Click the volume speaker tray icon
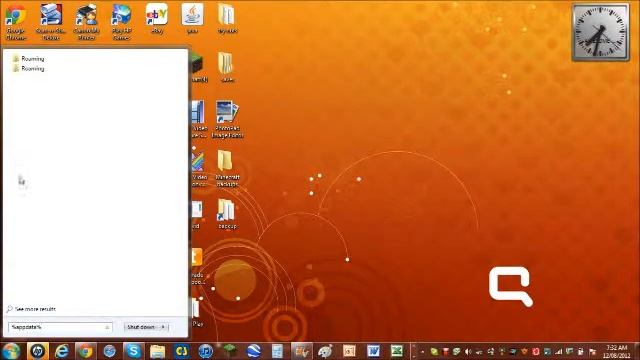The image size is (640, 360). [x=468, y=351]
